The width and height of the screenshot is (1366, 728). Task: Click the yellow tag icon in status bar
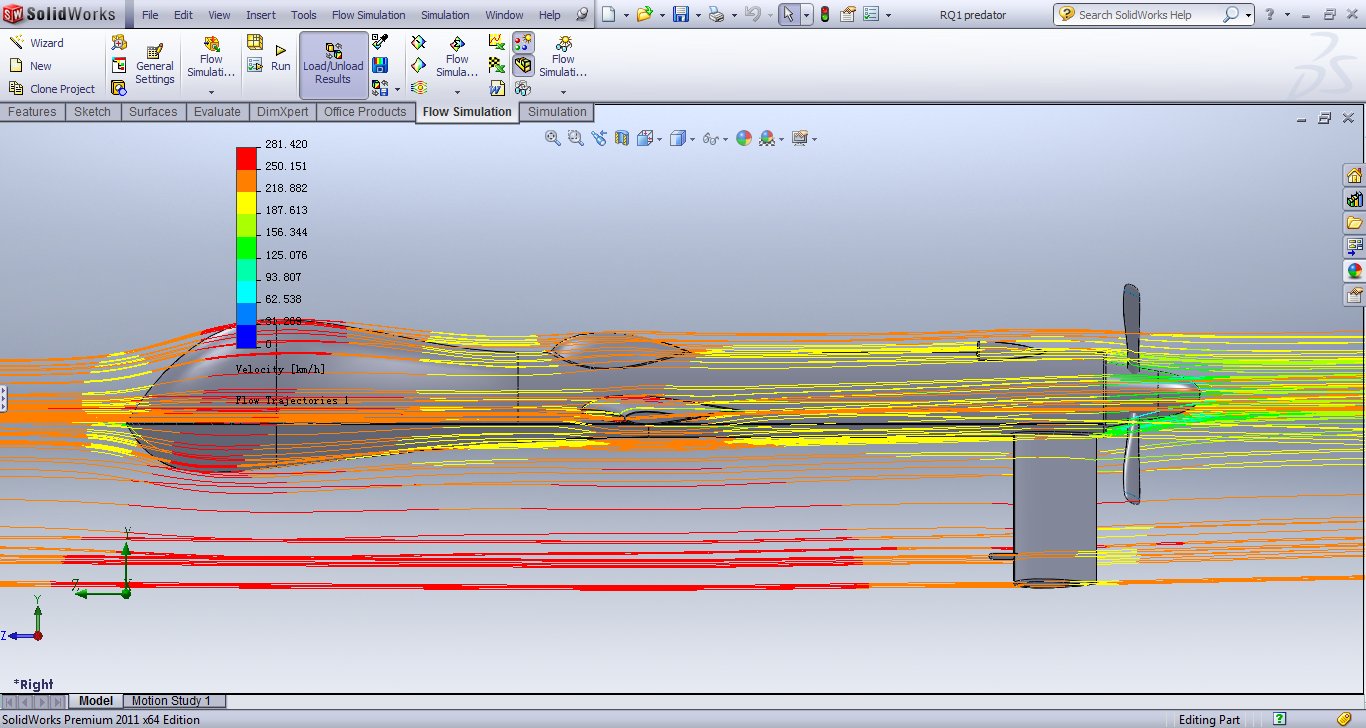tap(1344, 719)
